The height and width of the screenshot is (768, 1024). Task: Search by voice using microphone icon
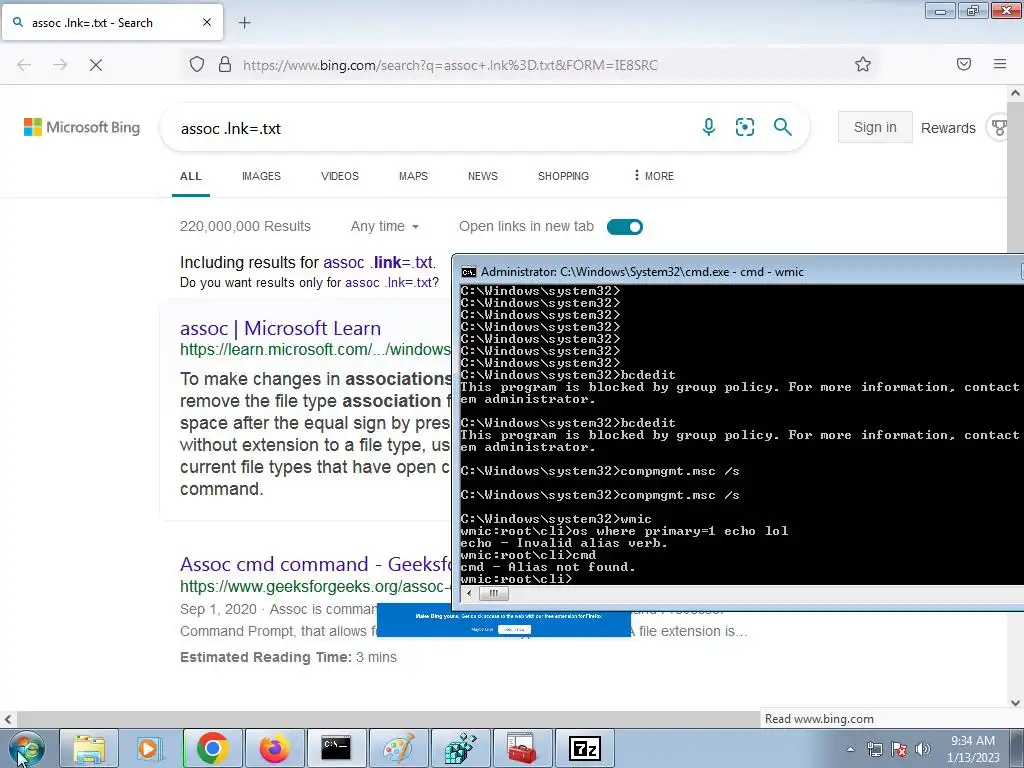click(x=709, y=127)
